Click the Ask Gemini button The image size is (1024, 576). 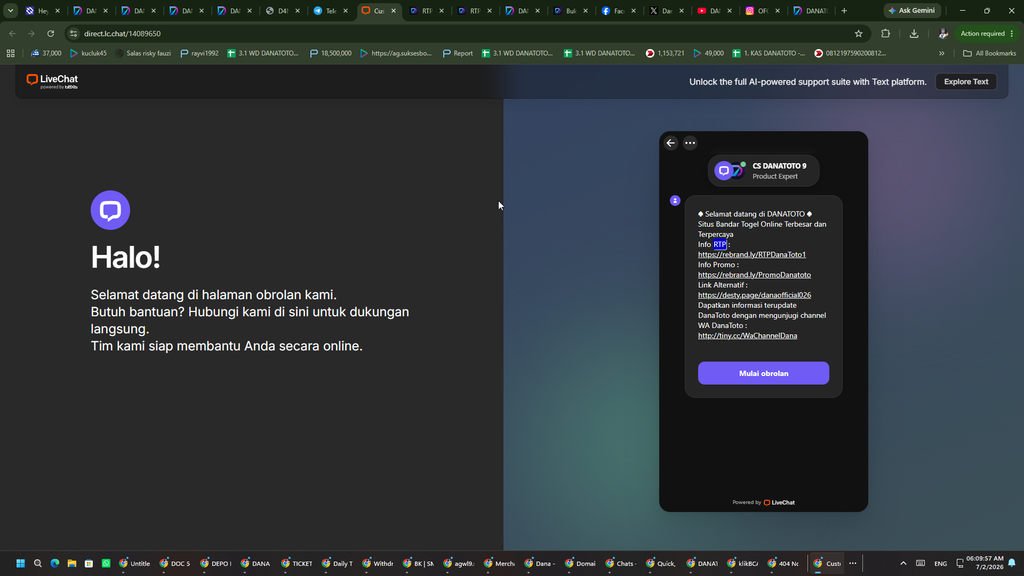912,10
